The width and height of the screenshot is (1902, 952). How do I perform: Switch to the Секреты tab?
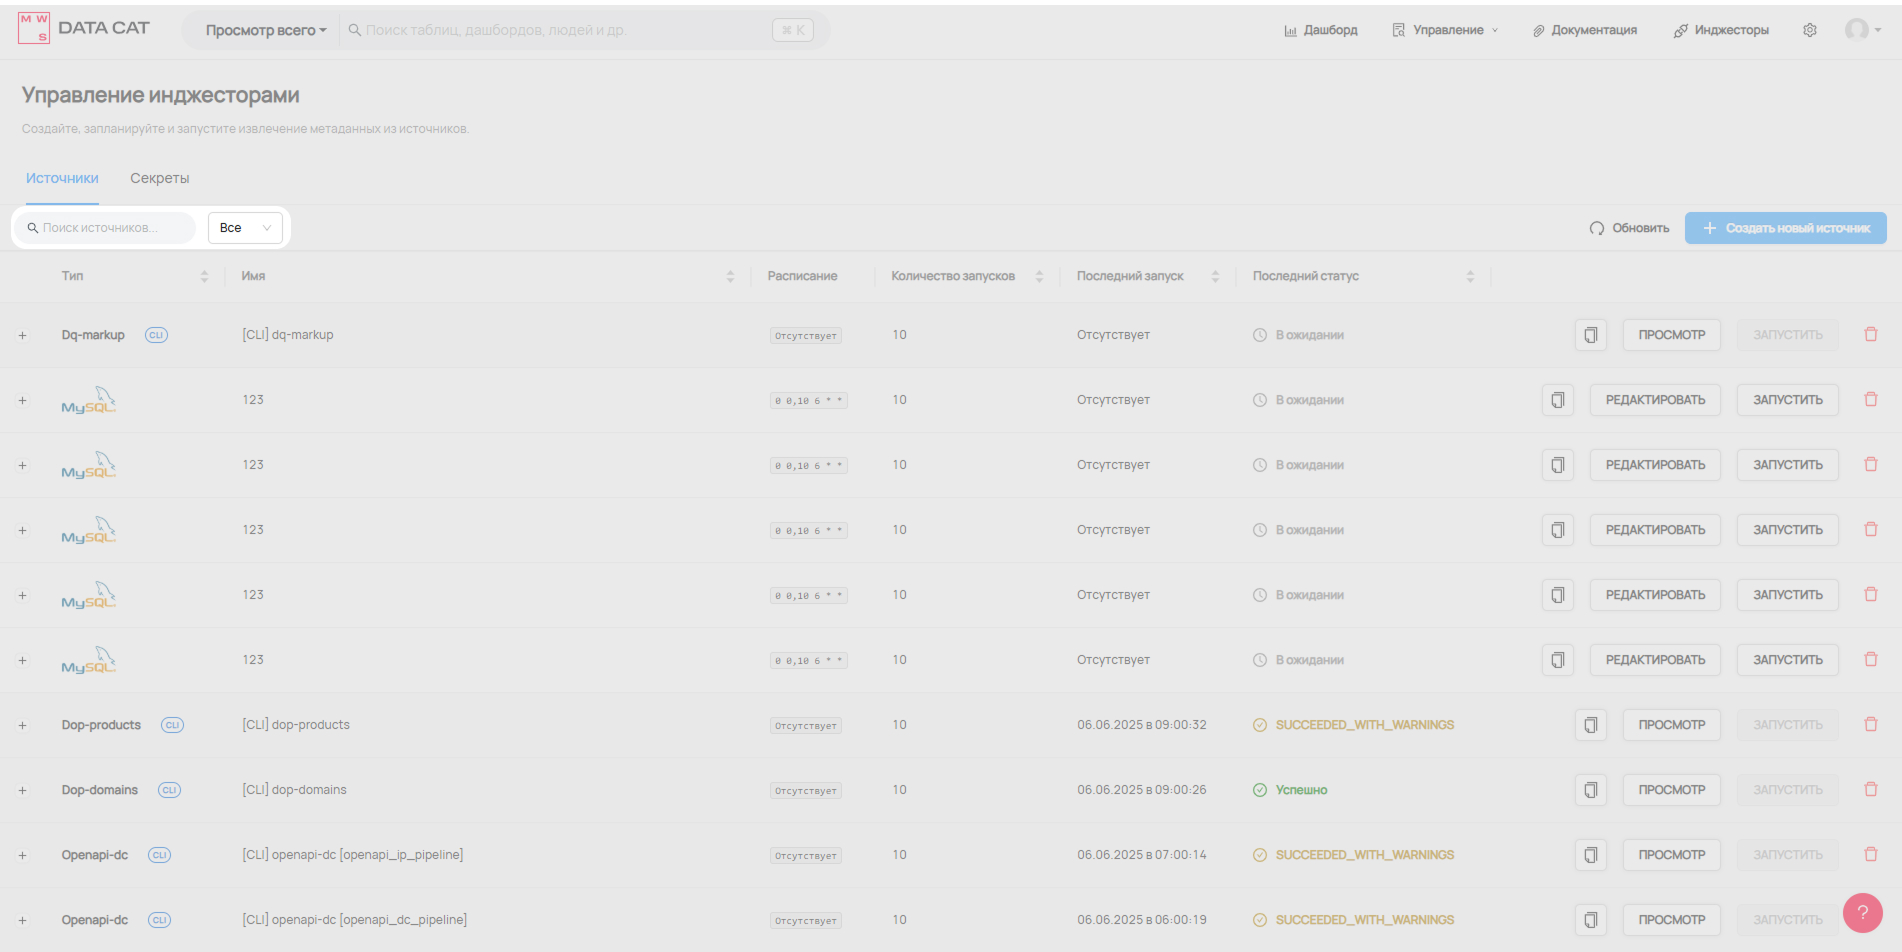pyautogui.click(x=159, y=178)
